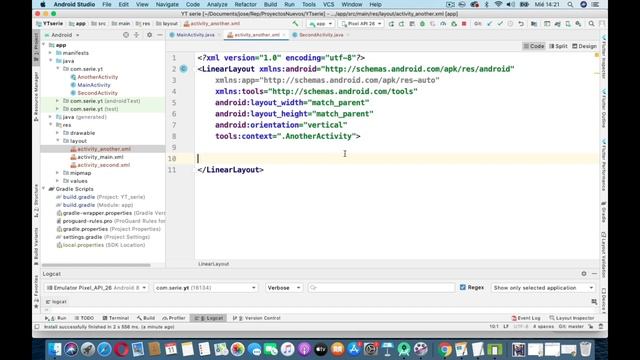640x360 pixels.
Task: Open the App Store from the Dock
Action: click(x=354, y=349)
